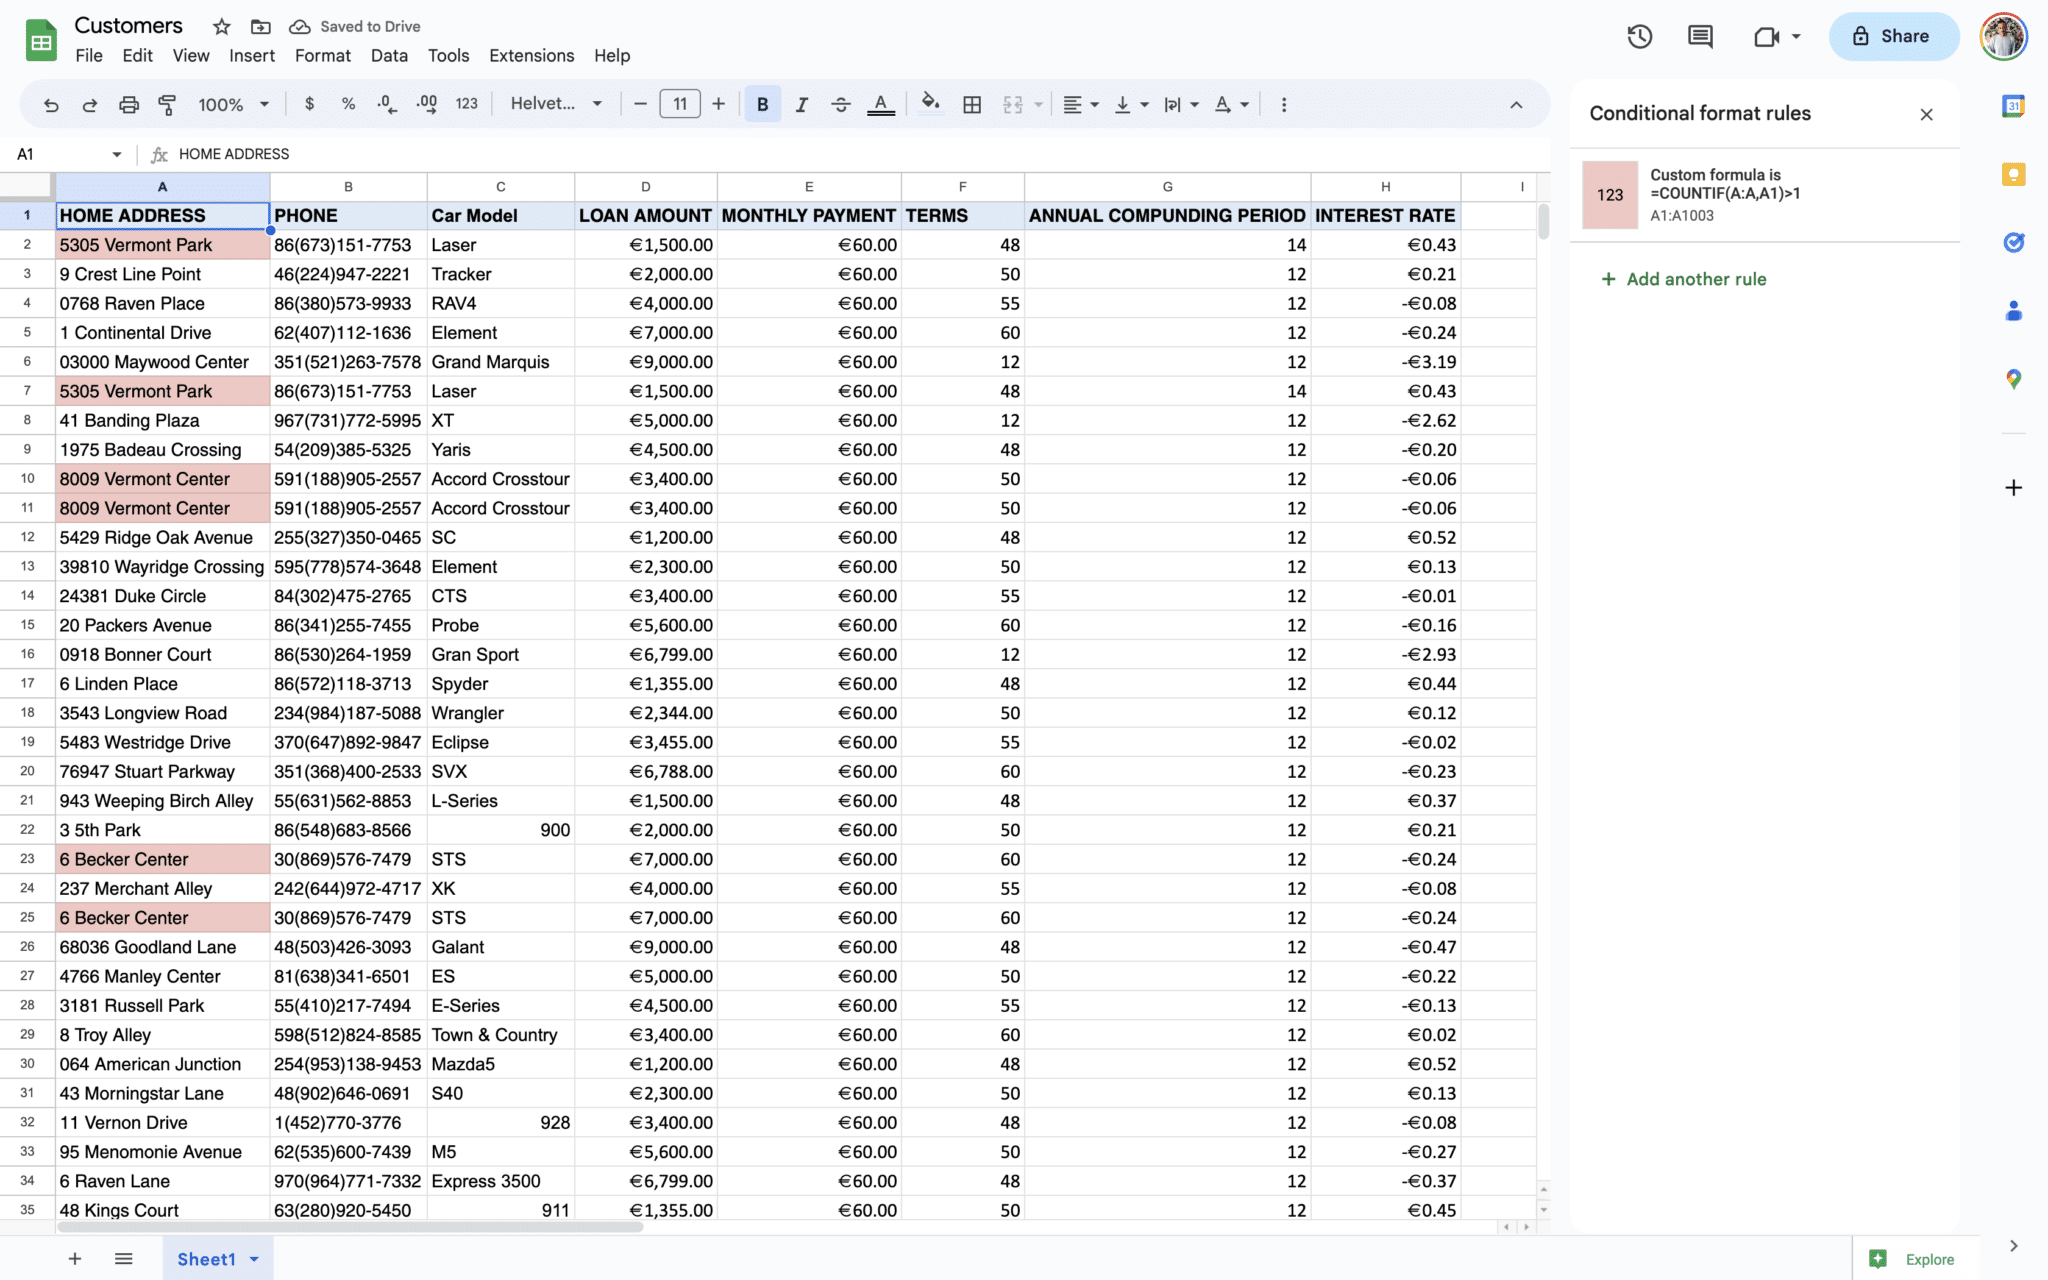Toggle strikethrough formatting
The image size is (2048, 1280).
tap(840, 104)
